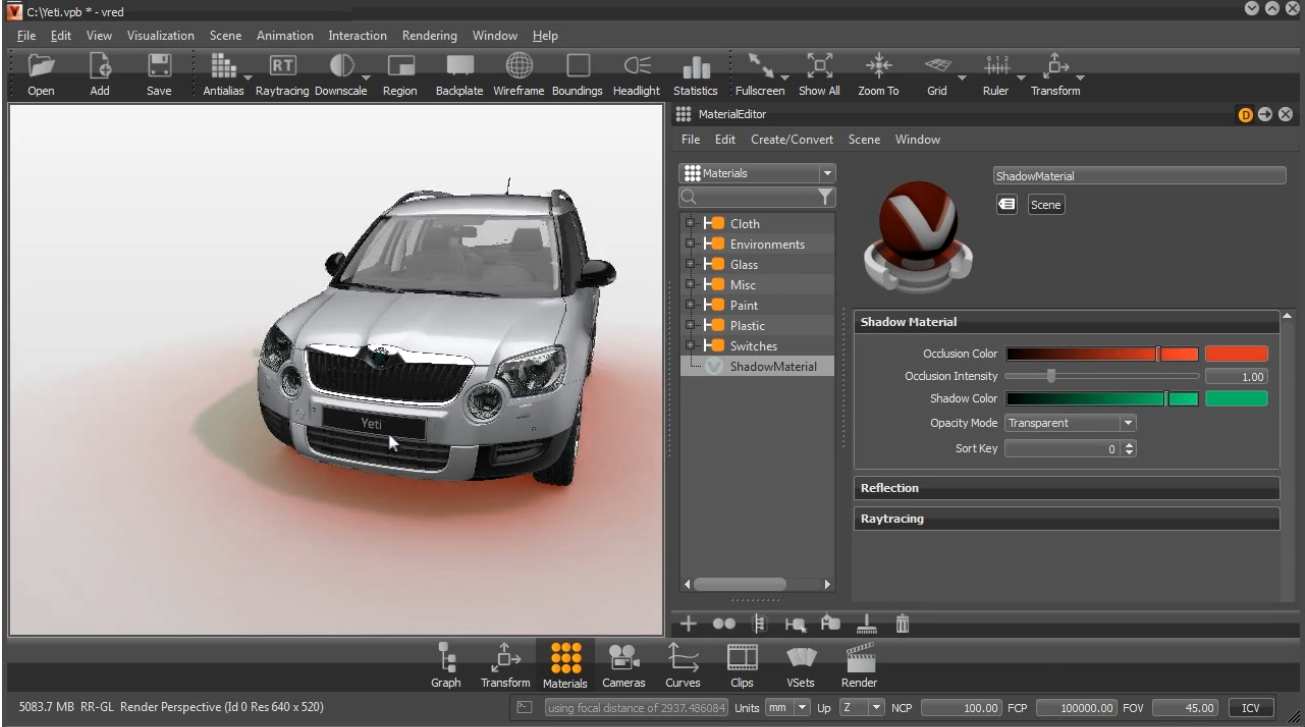Open Create/Convert menu in MaterialEditor
The image size is (1305, 727).
(x=794, y=140)
